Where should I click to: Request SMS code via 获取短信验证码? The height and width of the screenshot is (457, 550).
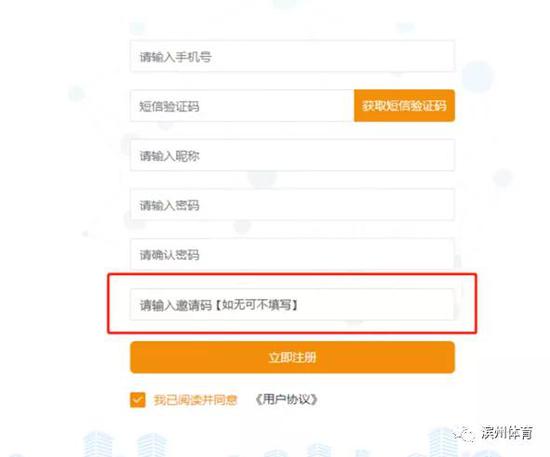tap(404, 106)
